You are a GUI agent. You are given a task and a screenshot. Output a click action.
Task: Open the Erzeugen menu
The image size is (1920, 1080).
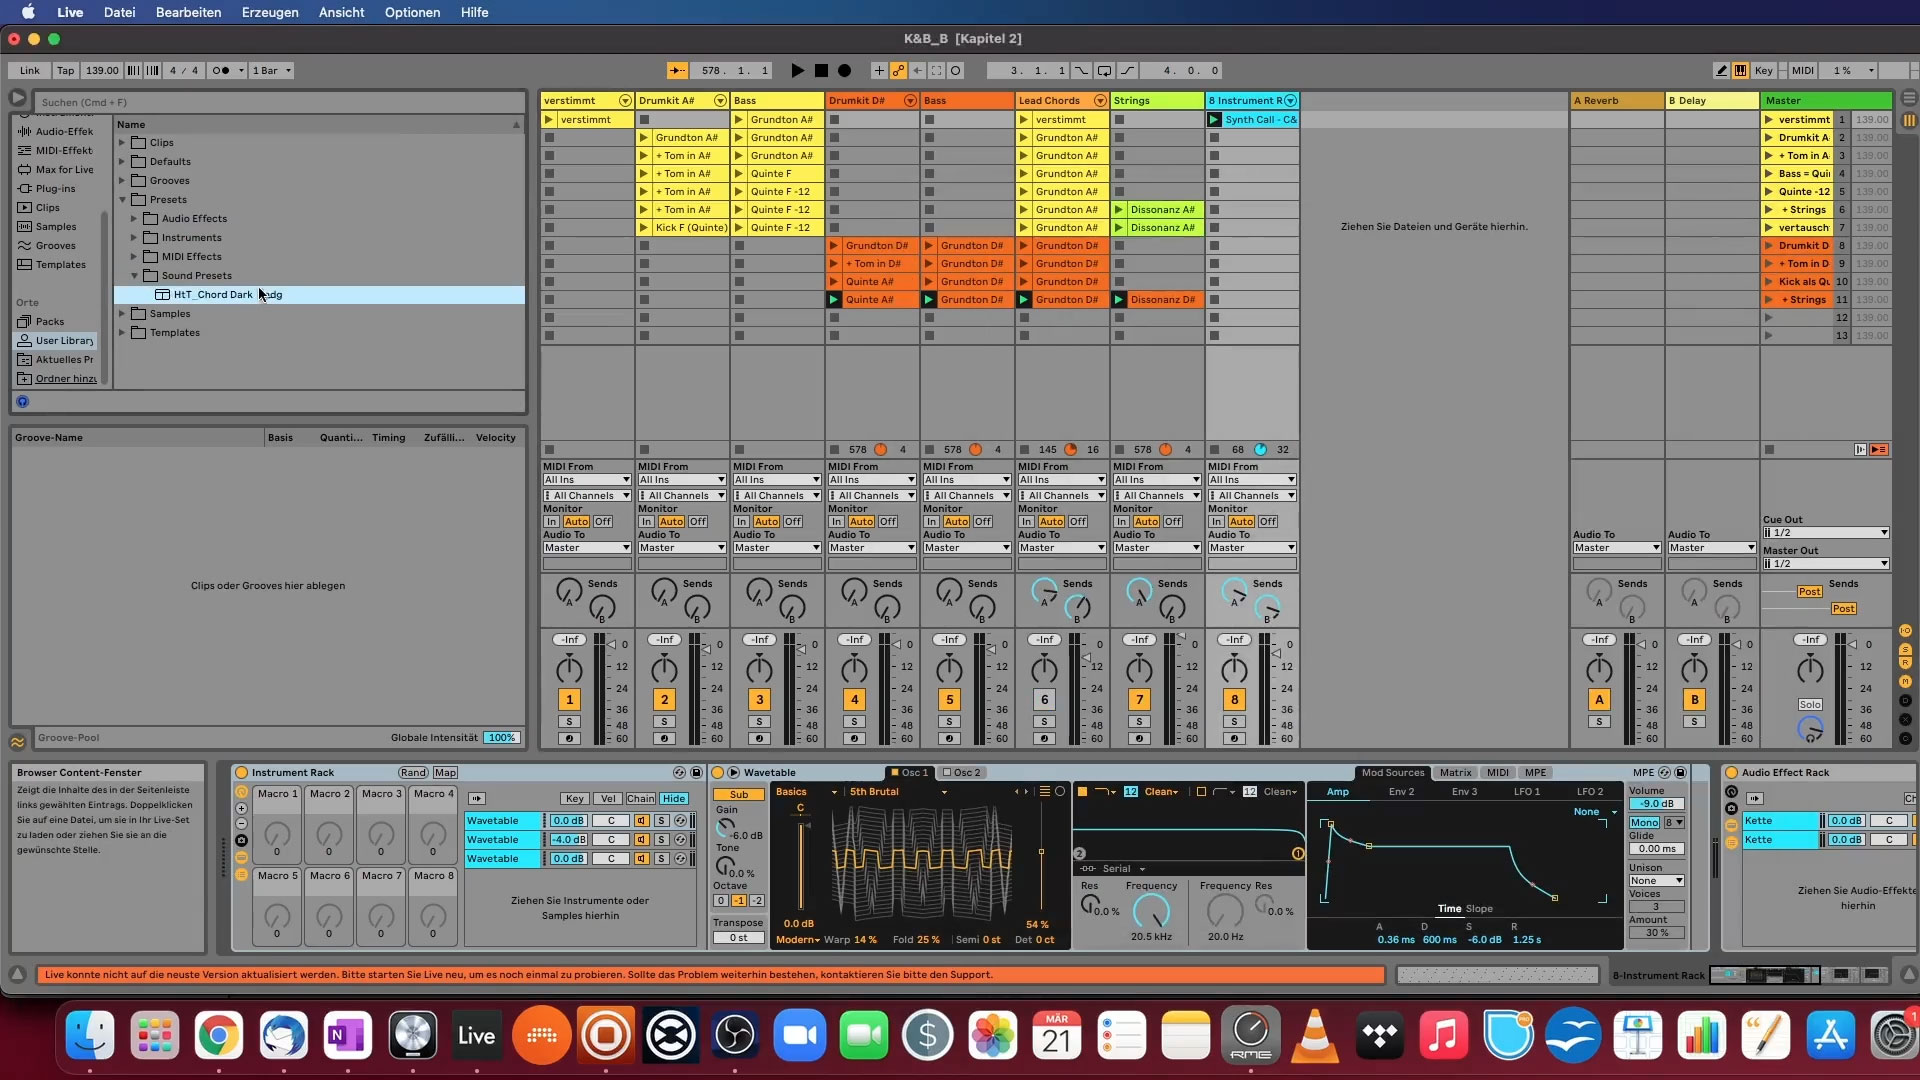[x=270, y=12]
